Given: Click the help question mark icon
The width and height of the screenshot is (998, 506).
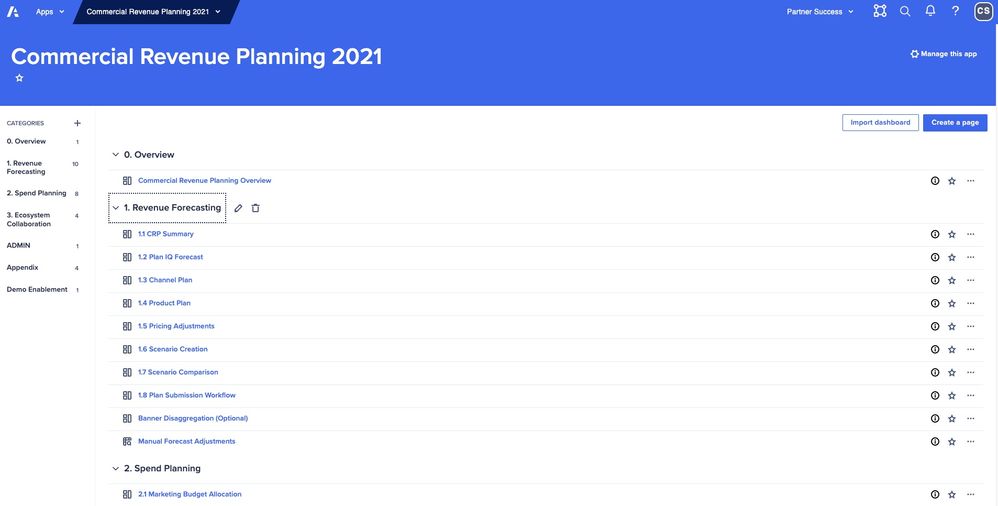Looking at the screenshot, I should (955, 11).
